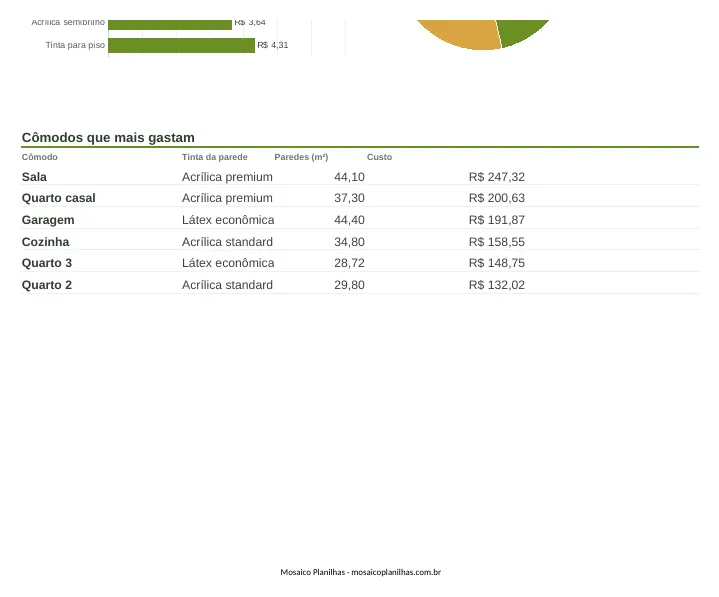The image size is (719, 597).
Task: Click the cost "R$ 148,75"
Action: coord(497,263)
